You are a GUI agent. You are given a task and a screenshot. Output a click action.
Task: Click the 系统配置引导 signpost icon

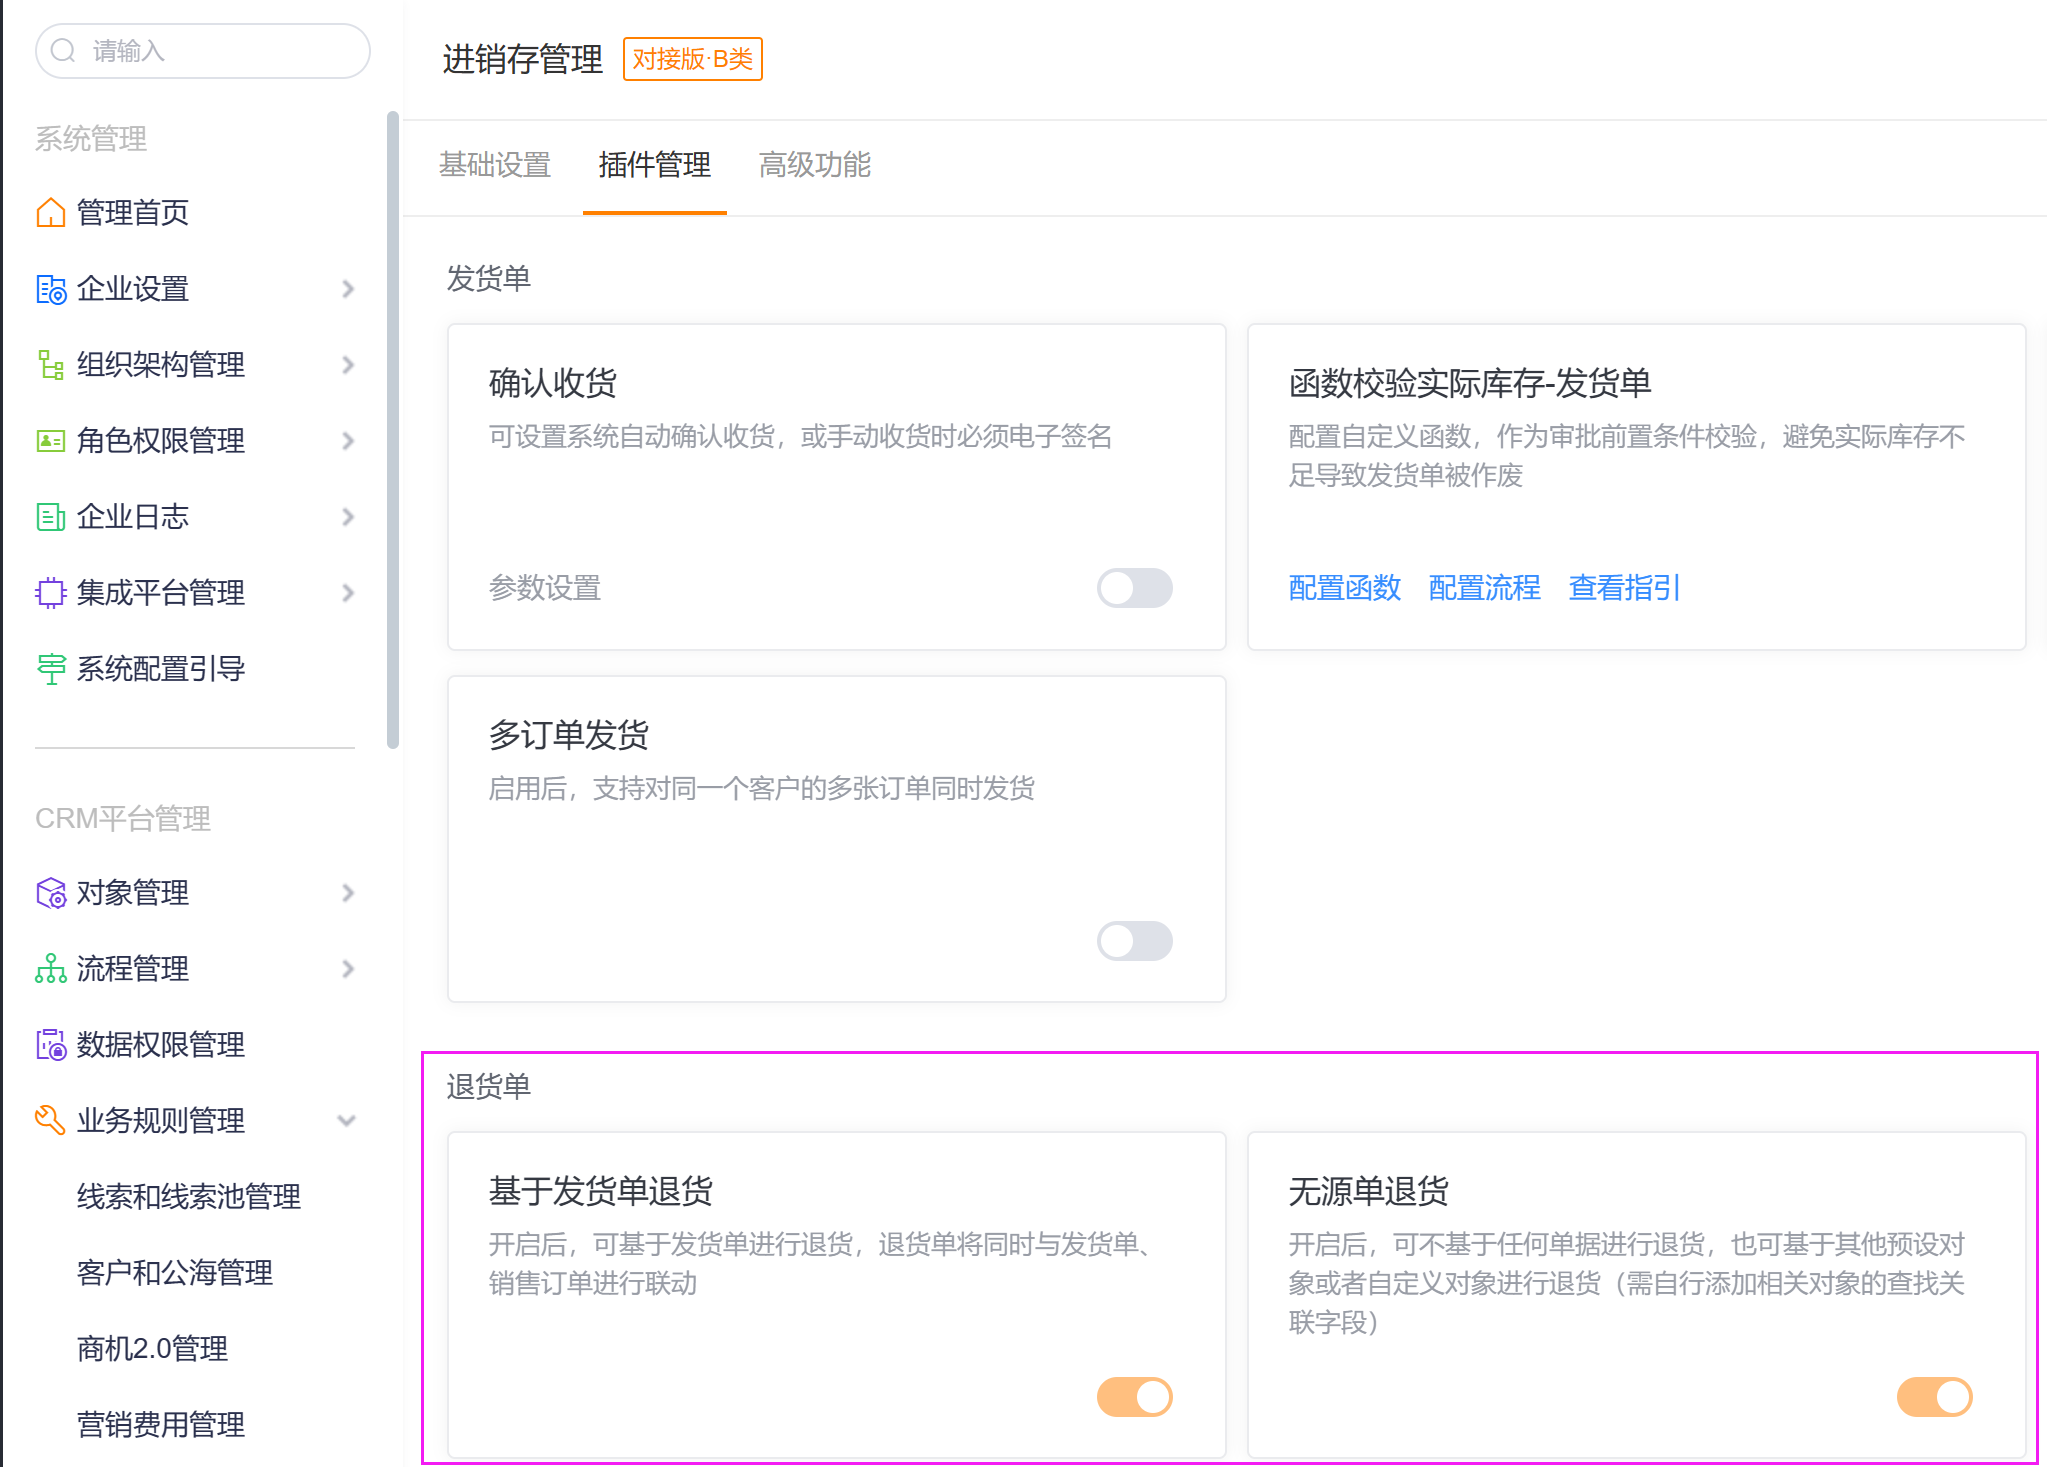50,669
